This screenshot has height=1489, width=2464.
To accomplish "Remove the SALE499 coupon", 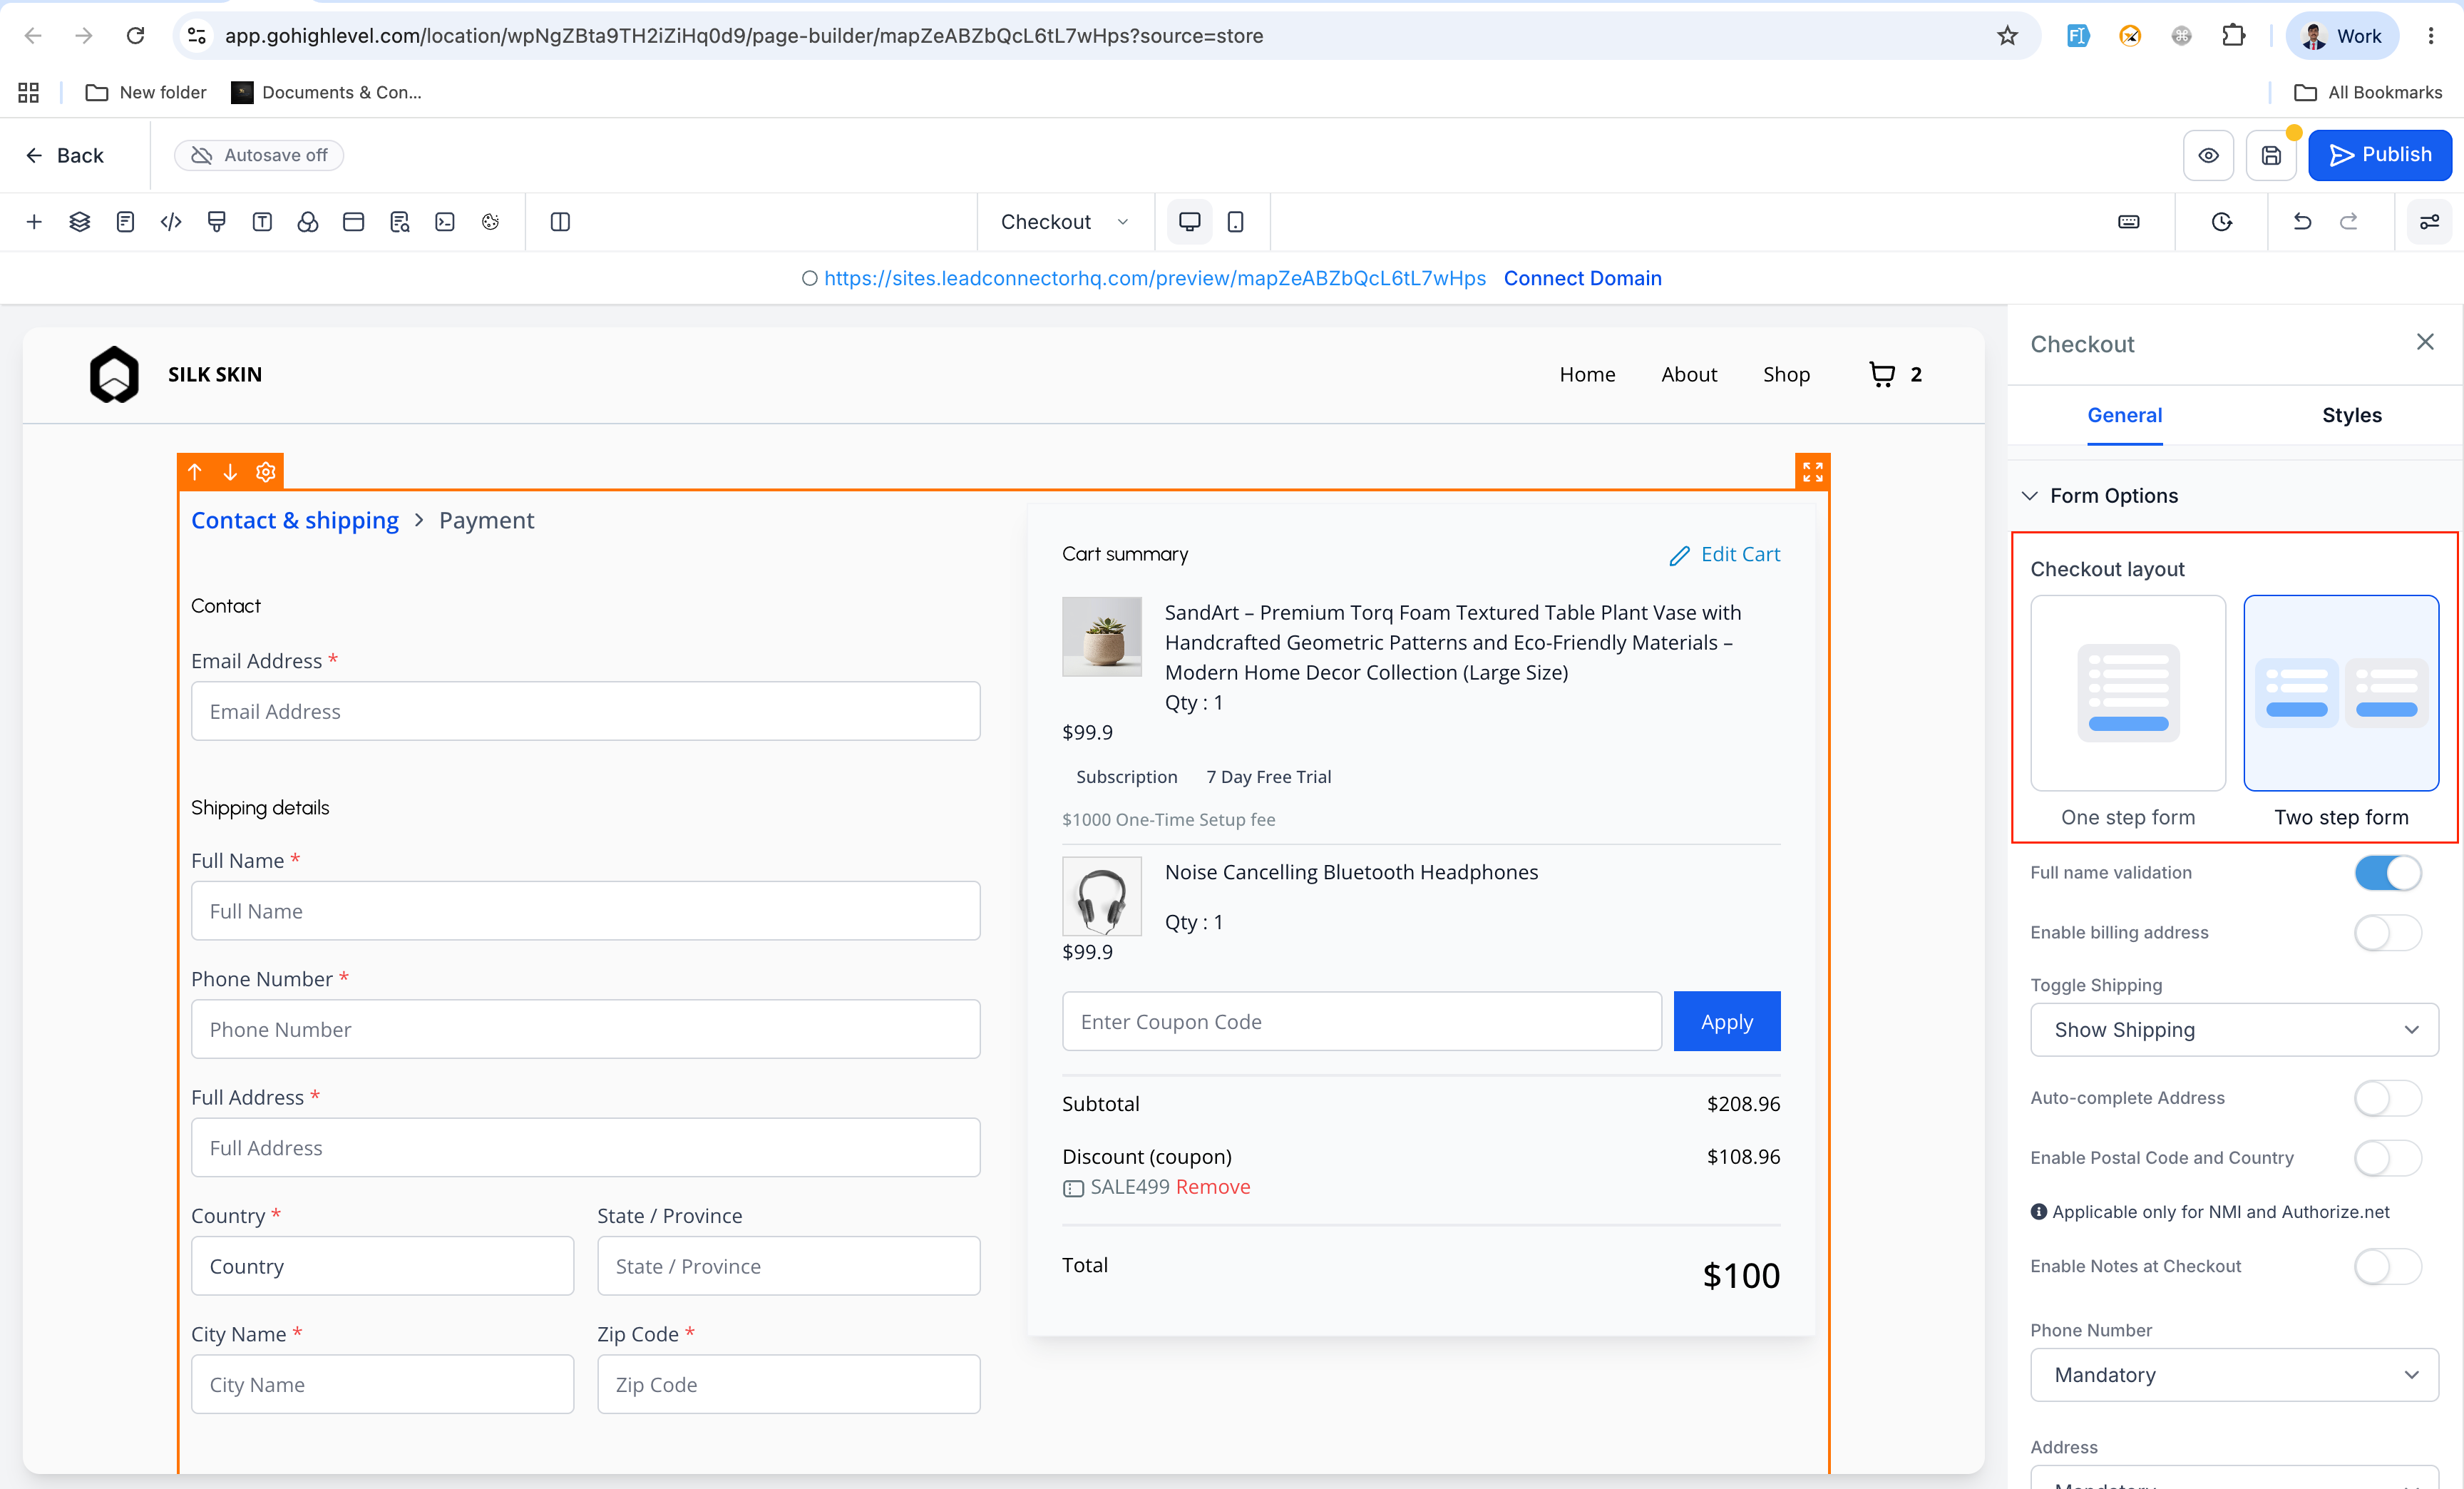I will click(x=1213, y=1187).
